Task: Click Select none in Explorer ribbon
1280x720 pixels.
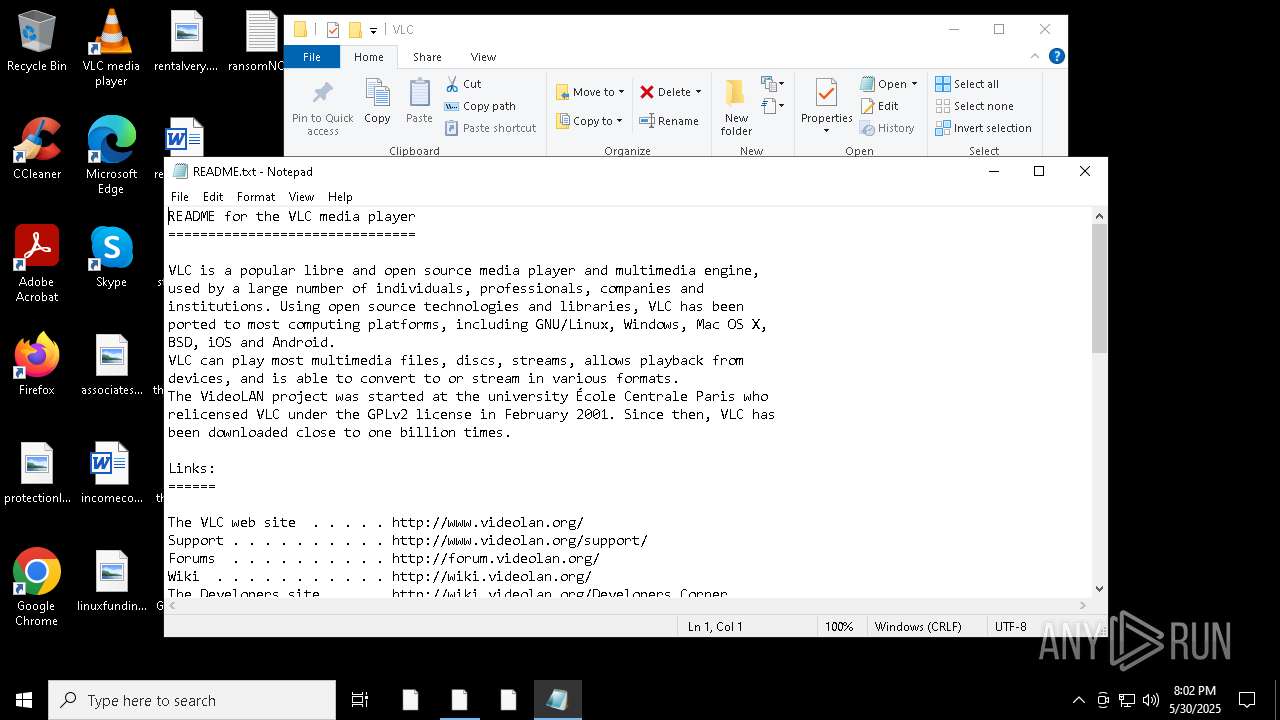Action: click(974, 106)
